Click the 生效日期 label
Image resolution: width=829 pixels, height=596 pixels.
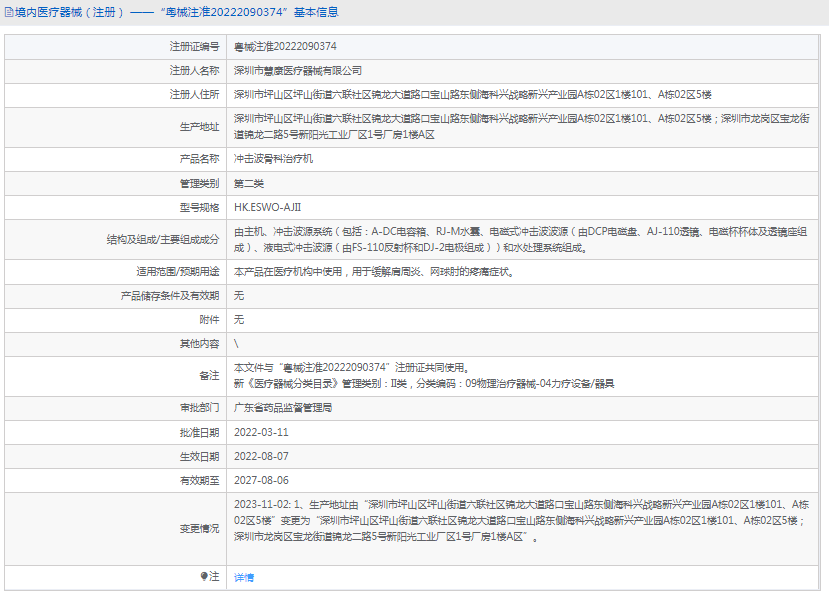pyautogui.click(x=199, y=456)
